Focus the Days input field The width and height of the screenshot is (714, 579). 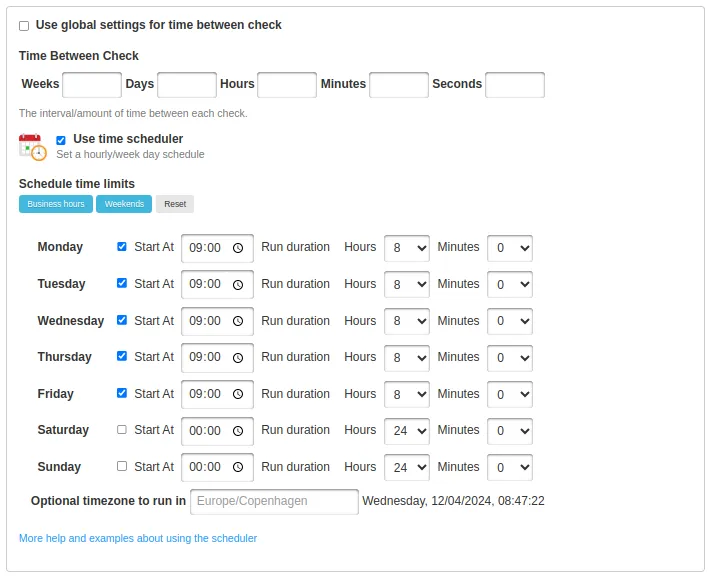coord(187,85)
